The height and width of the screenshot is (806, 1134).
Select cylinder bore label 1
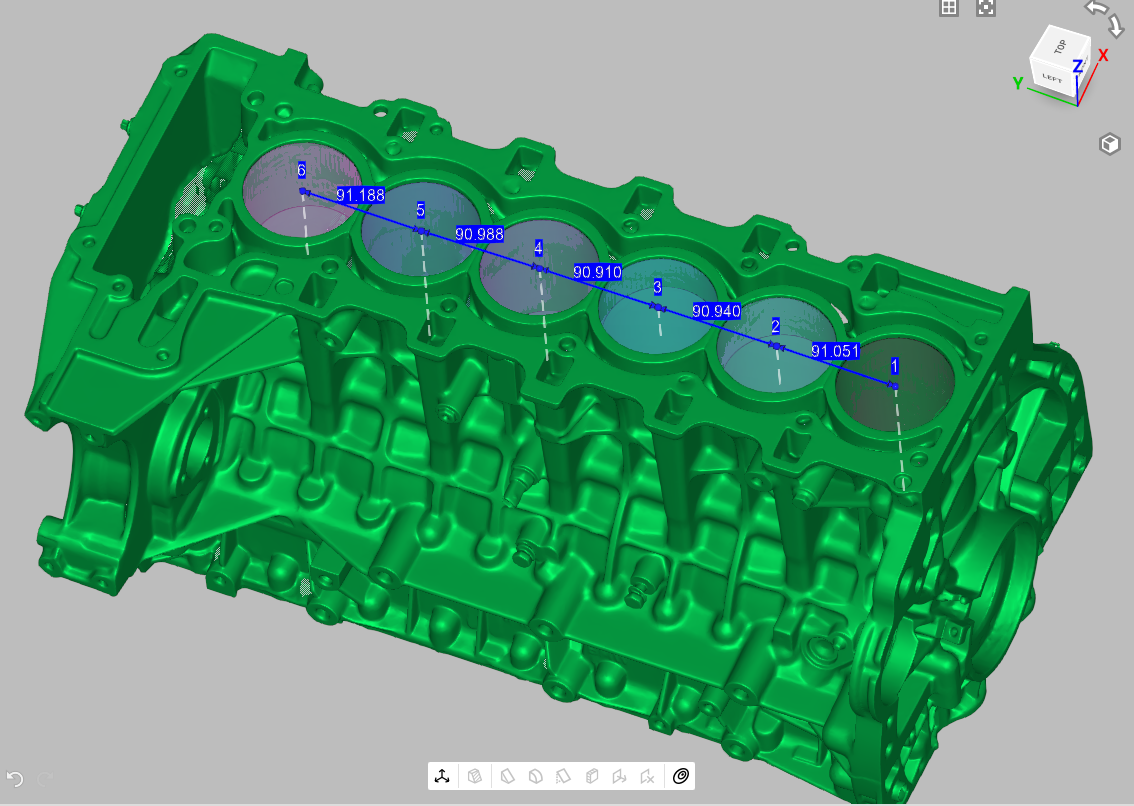895,366
